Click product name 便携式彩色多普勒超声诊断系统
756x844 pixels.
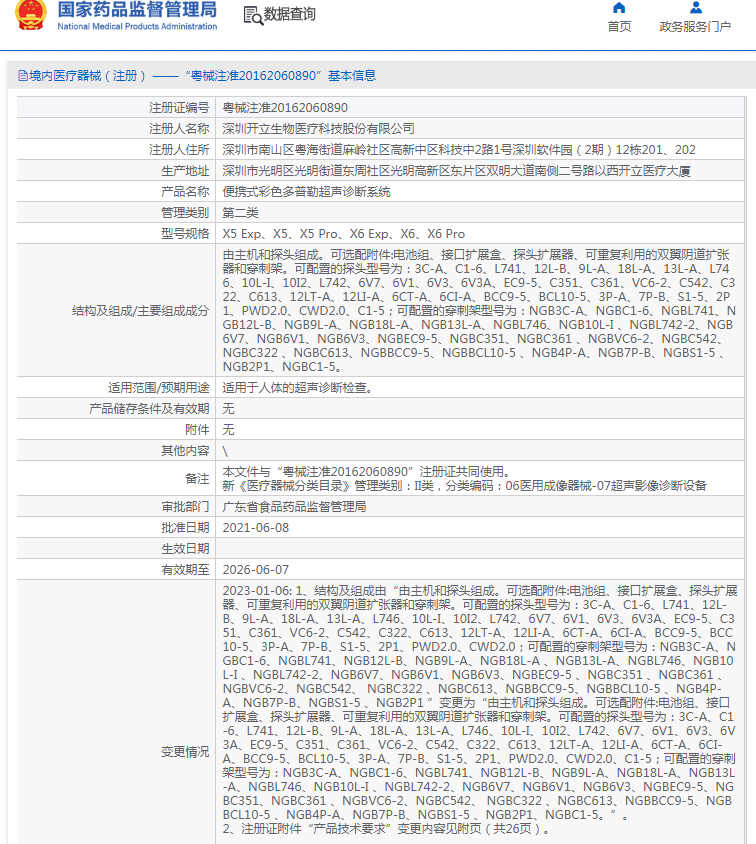click(x=306, y=191)
